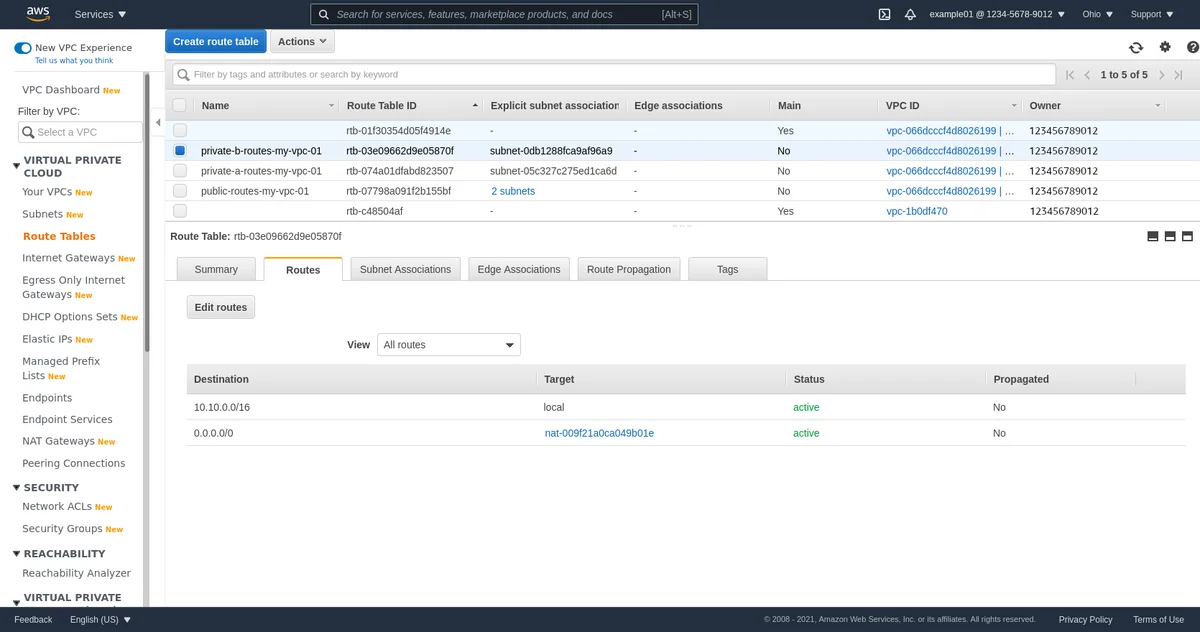The width and height of the screenshot is (1200, 632).
Task: Toggle the New VPC Experience switch
Action: [23, 48]
